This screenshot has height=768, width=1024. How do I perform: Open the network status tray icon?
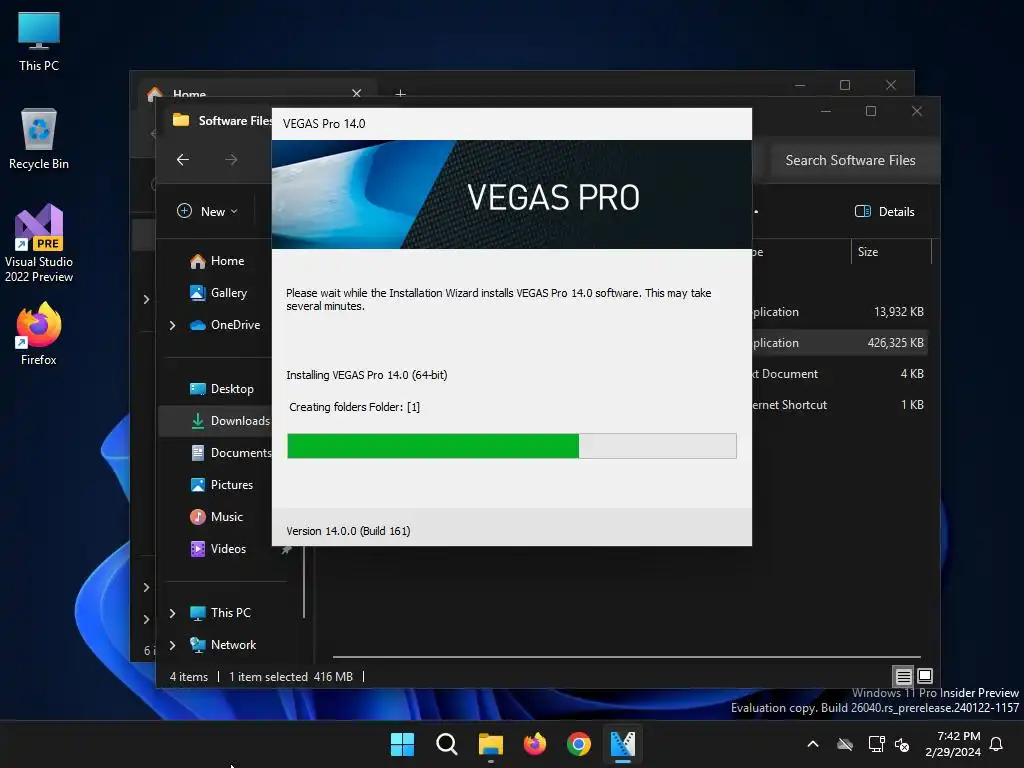876,744
